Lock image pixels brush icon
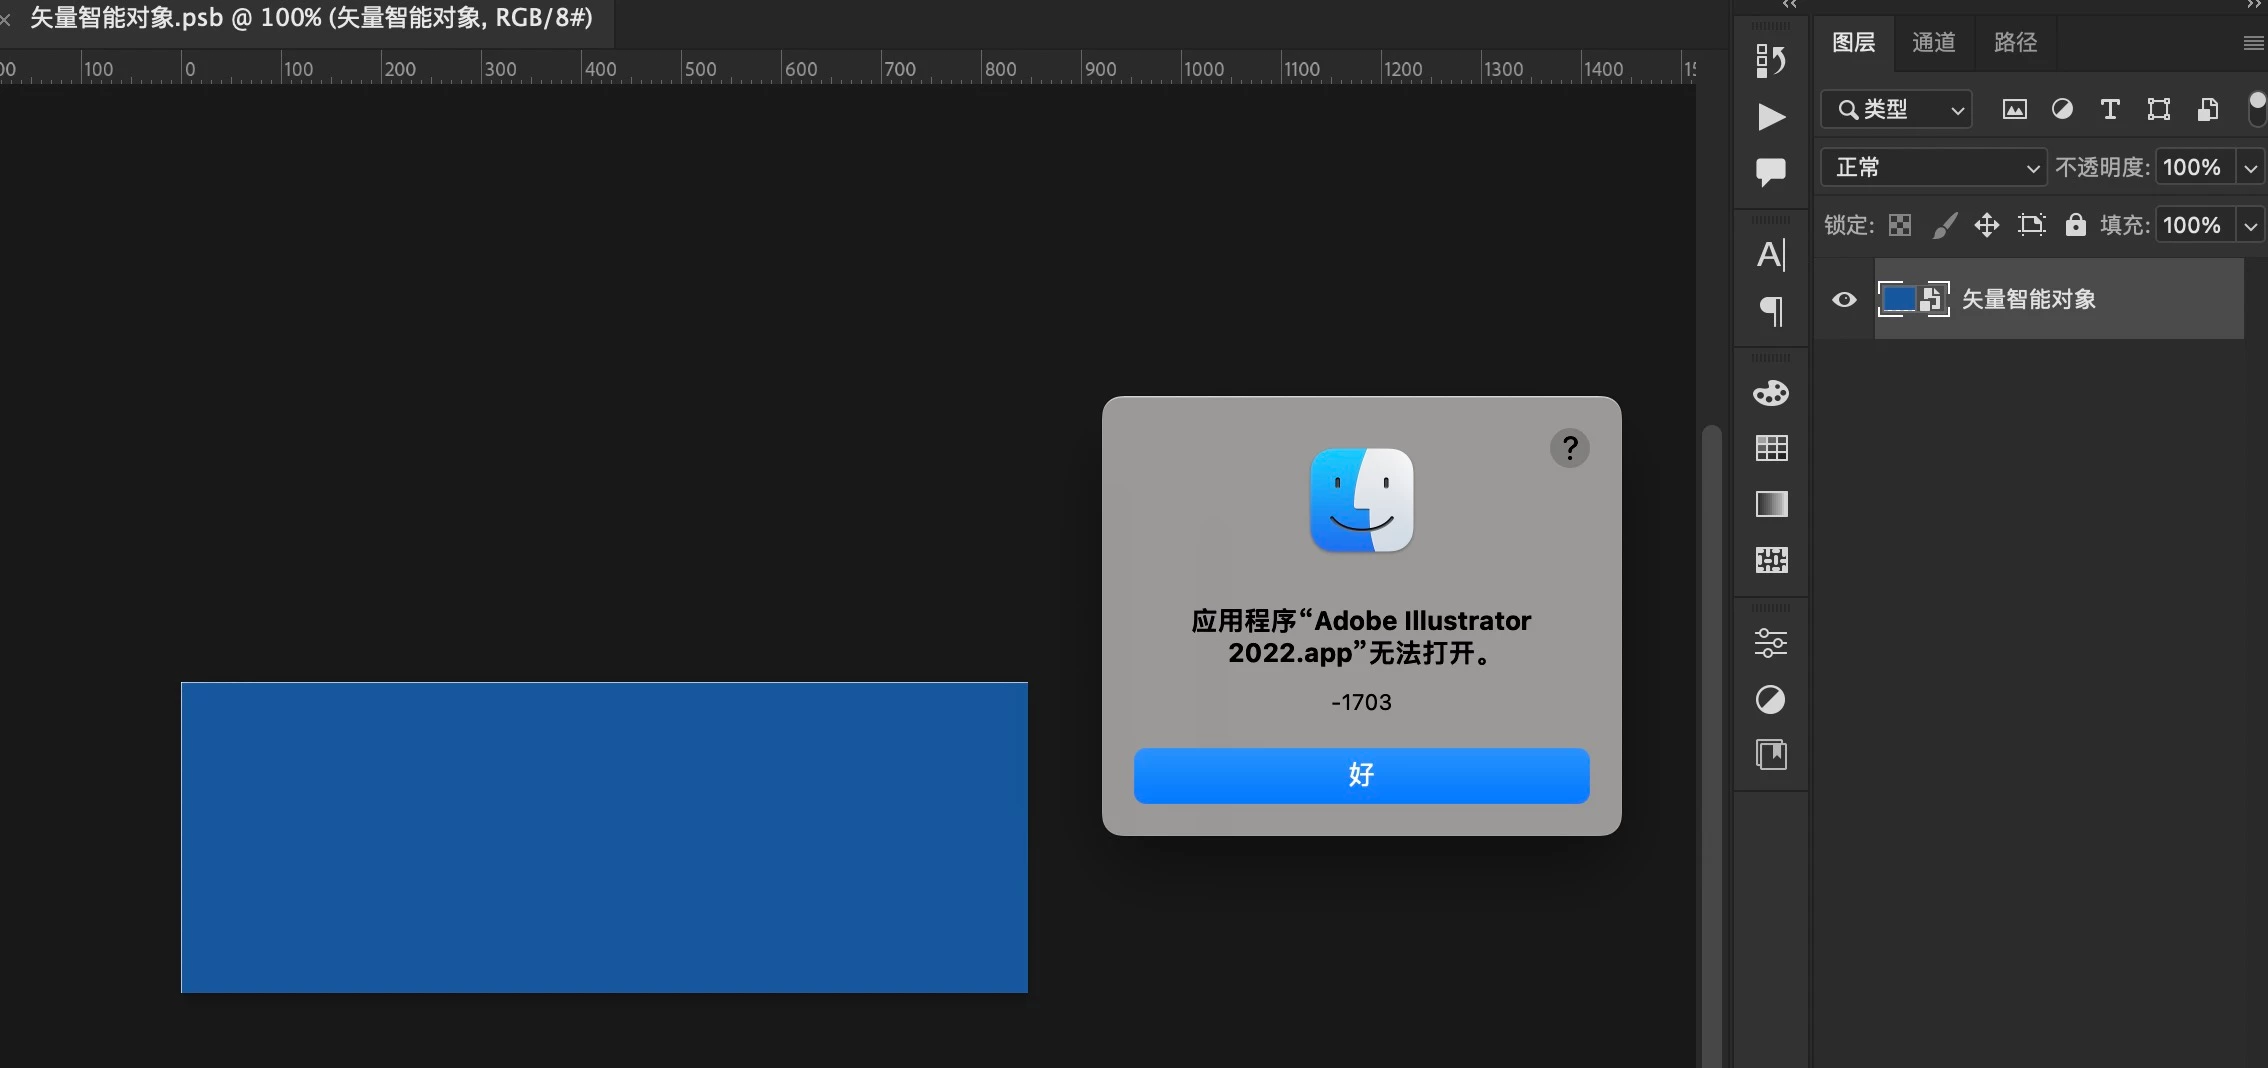This screenshot has height=1068, width=2268. (1944, 225)
